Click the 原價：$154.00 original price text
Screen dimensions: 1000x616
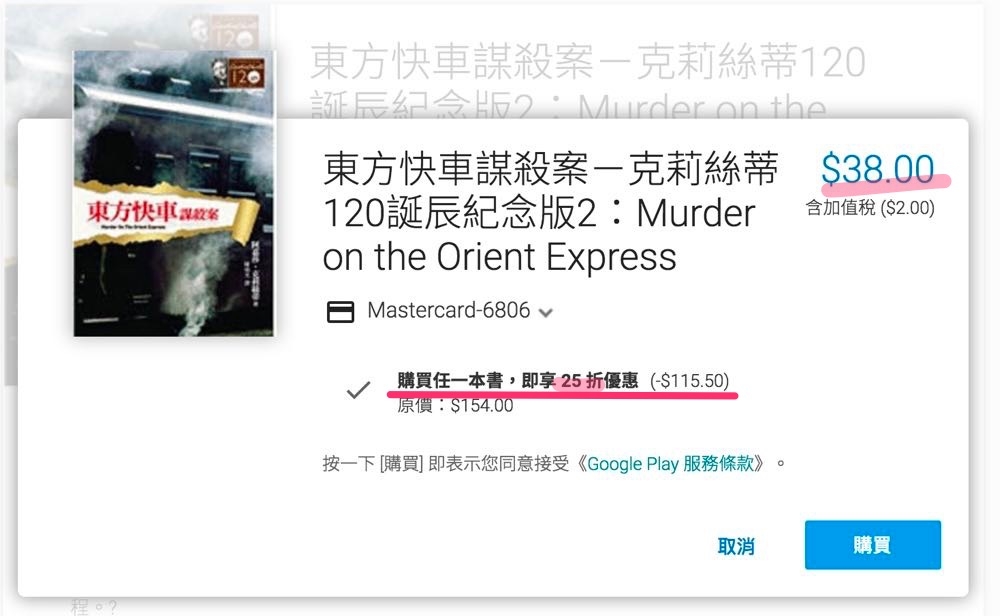pos(455,406)
